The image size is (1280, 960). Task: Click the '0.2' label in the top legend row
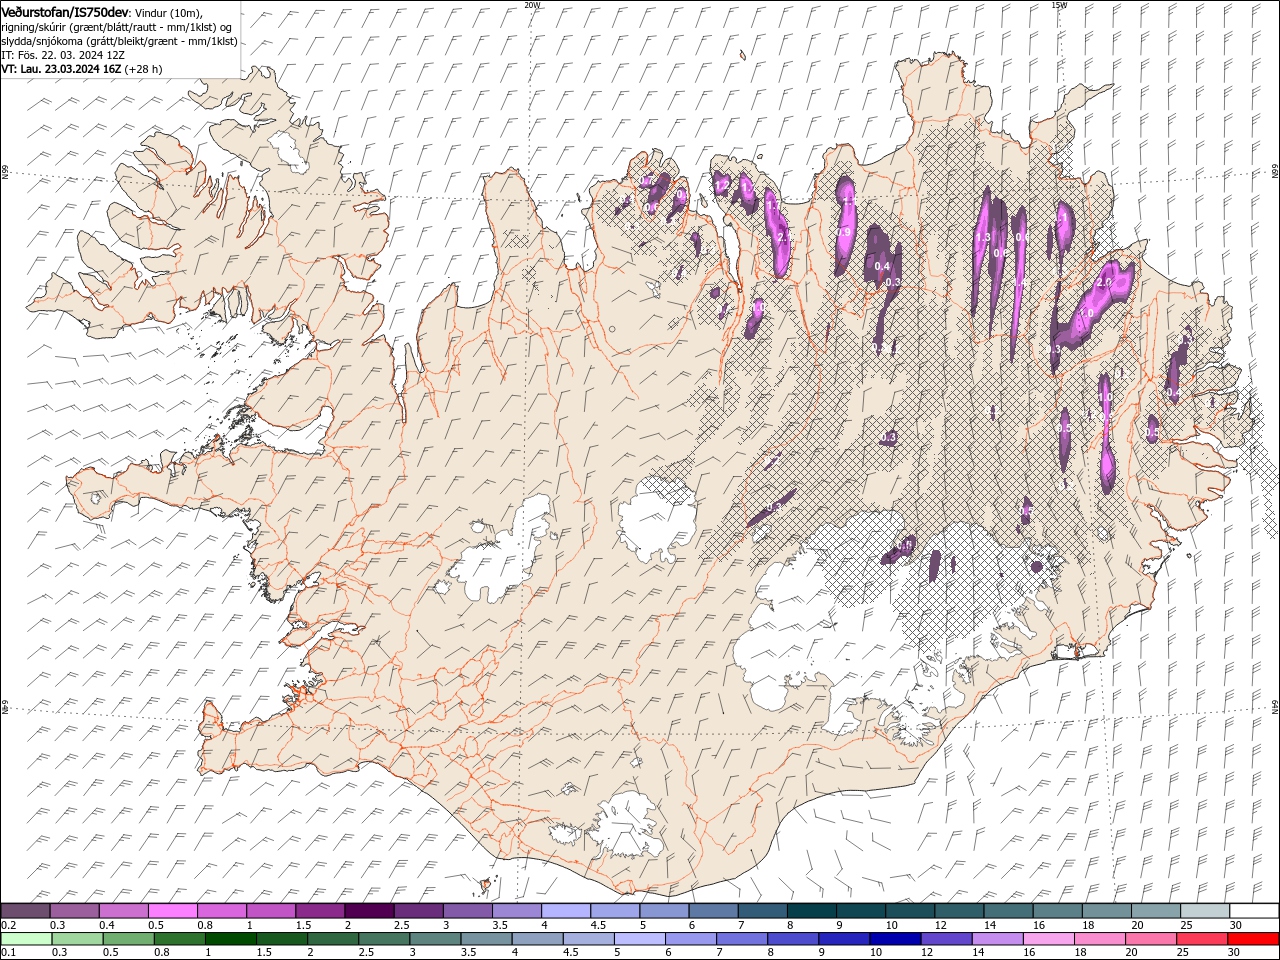click(x=9, y=925)
